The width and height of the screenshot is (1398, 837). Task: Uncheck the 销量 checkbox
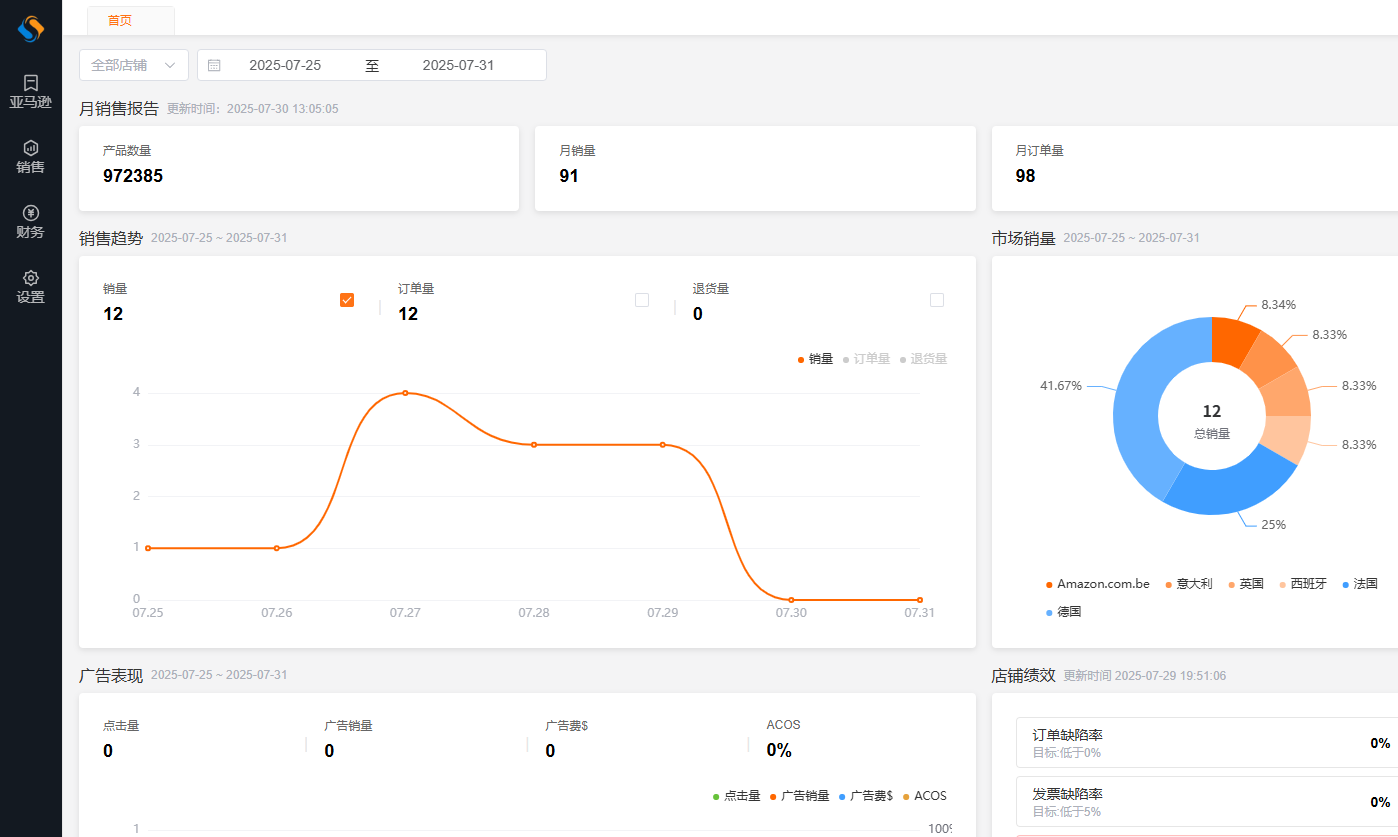[x=347, y=300]
